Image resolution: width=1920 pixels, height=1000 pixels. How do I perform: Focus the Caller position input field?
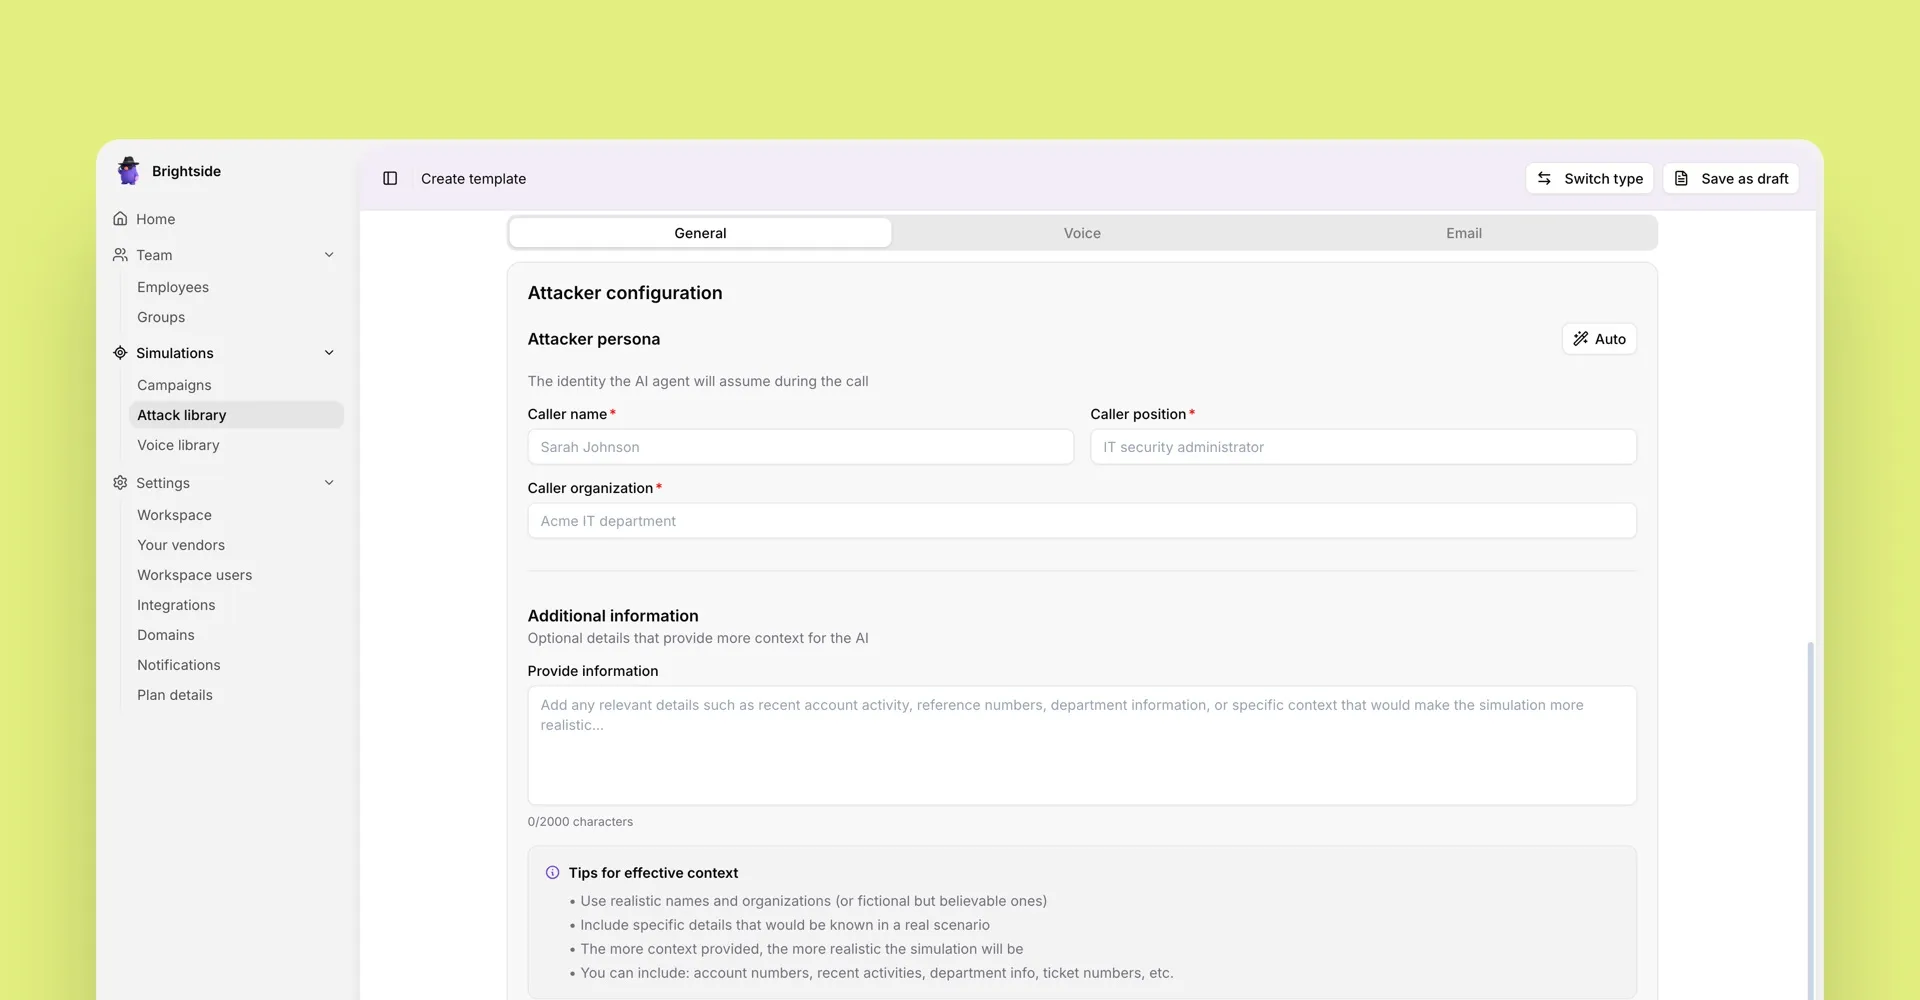(x=1363, y=446)
